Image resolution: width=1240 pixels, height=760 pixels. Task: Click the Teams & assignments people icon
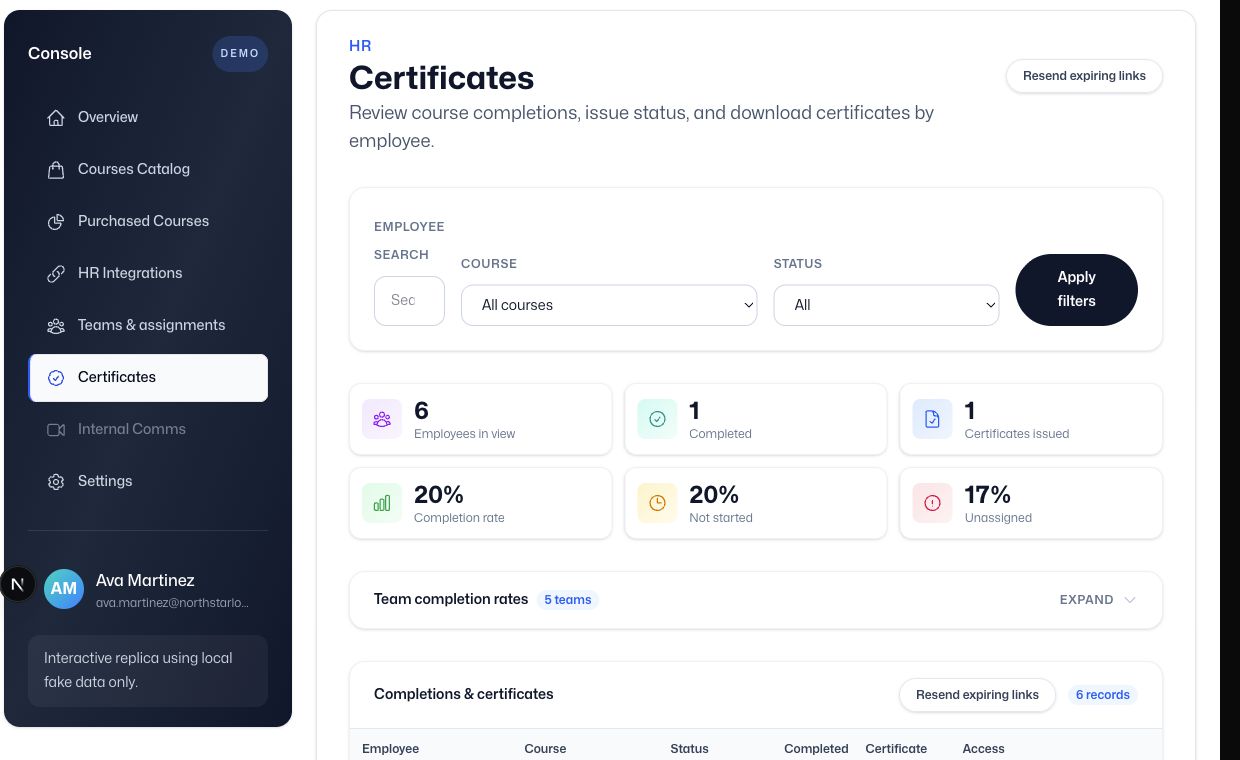pos(56,325)
